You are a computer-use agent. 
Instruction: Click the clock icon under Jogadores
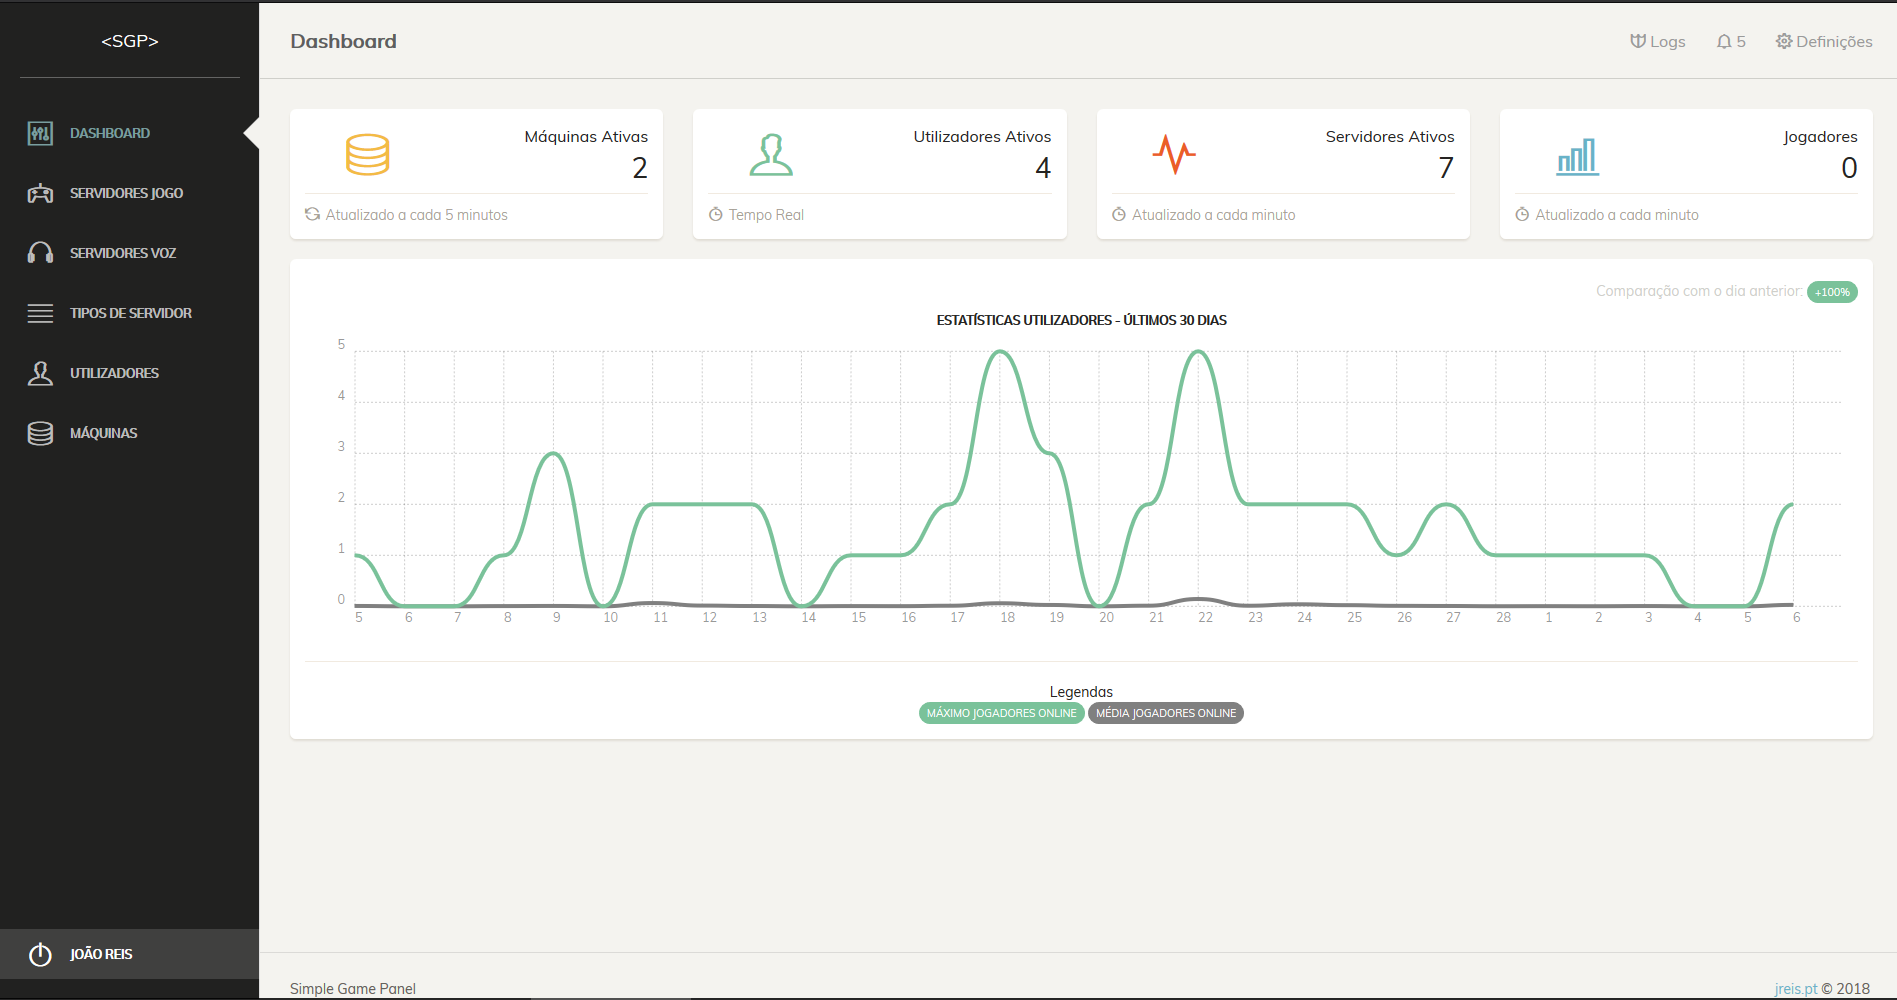pyautogui.click(x=1522, y=214)
